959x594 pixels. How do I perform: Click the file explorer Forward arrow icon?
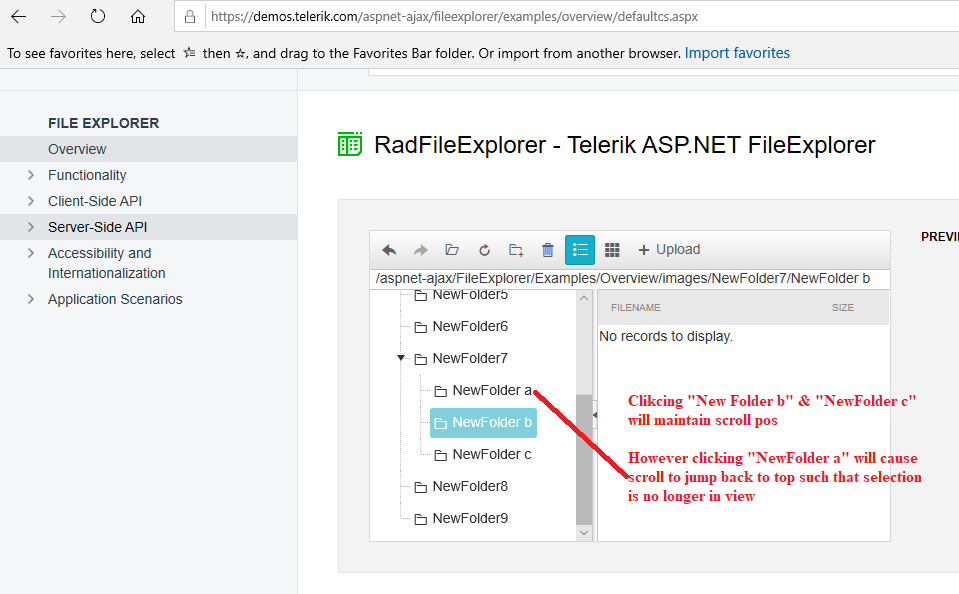[420, 250]
